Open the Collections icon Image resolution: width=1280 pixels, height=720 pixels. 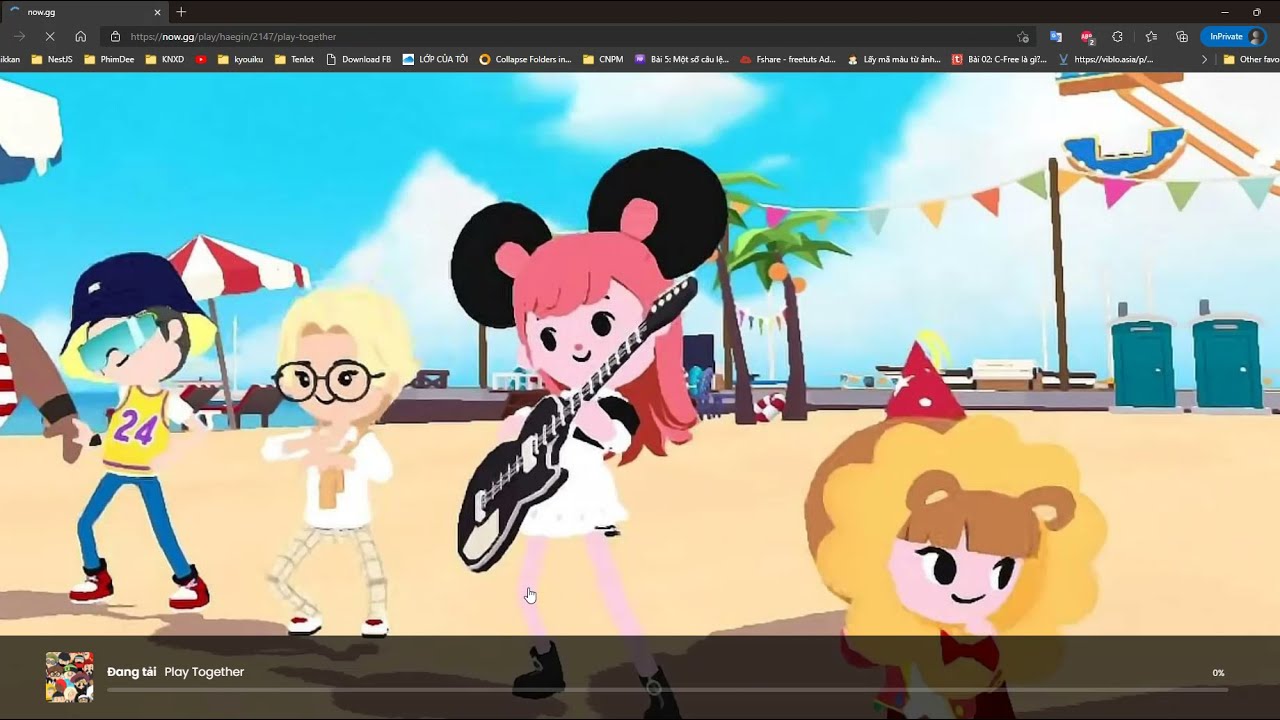1182,36
